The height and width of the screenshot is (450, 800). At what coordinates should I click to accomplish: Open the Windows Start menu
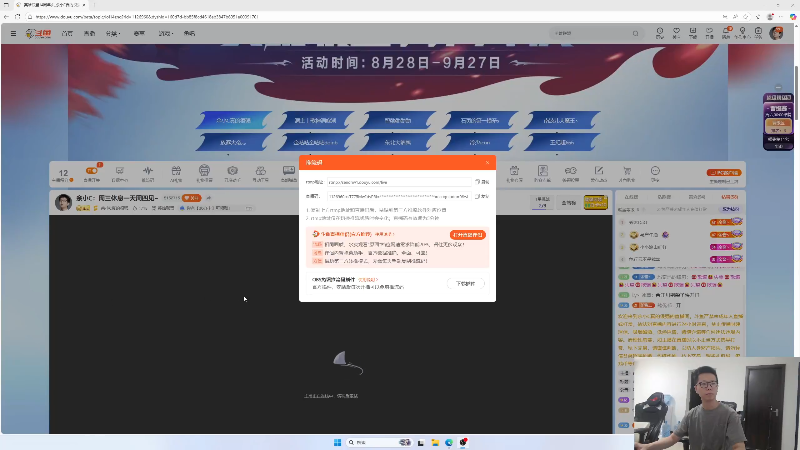click(337, 442)
